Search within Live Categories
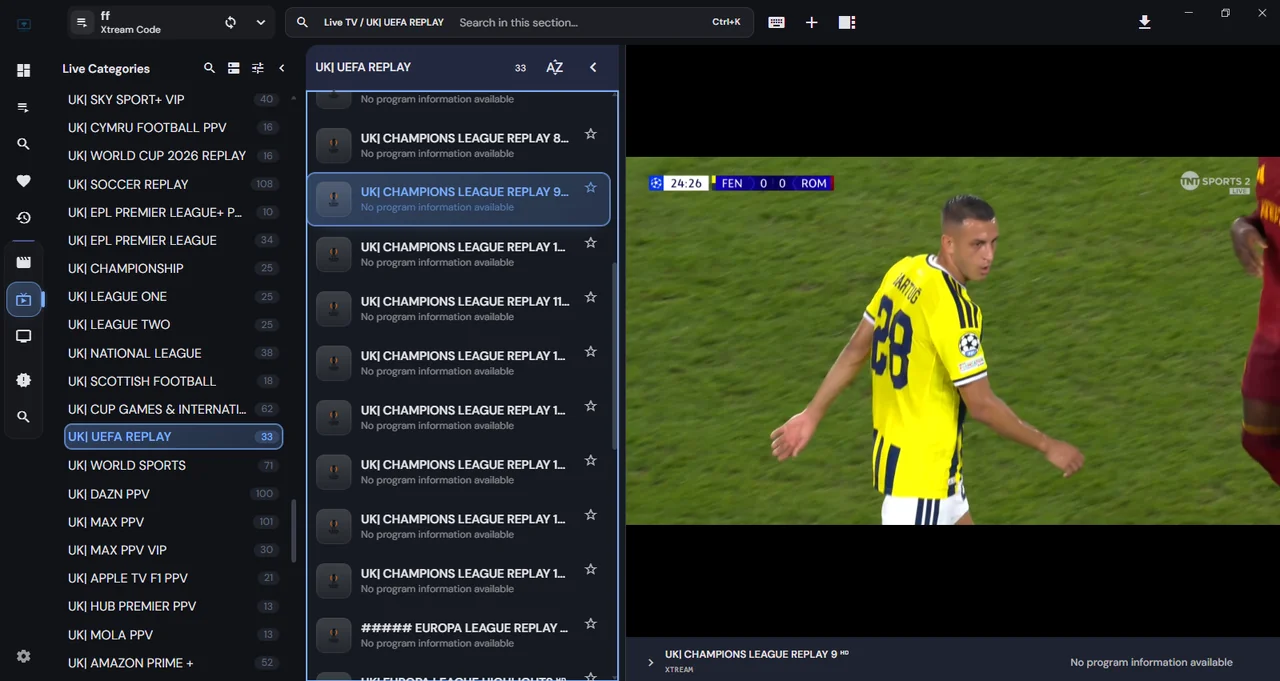Screen dimensions: 1280x681 click(x=209, y=68)
